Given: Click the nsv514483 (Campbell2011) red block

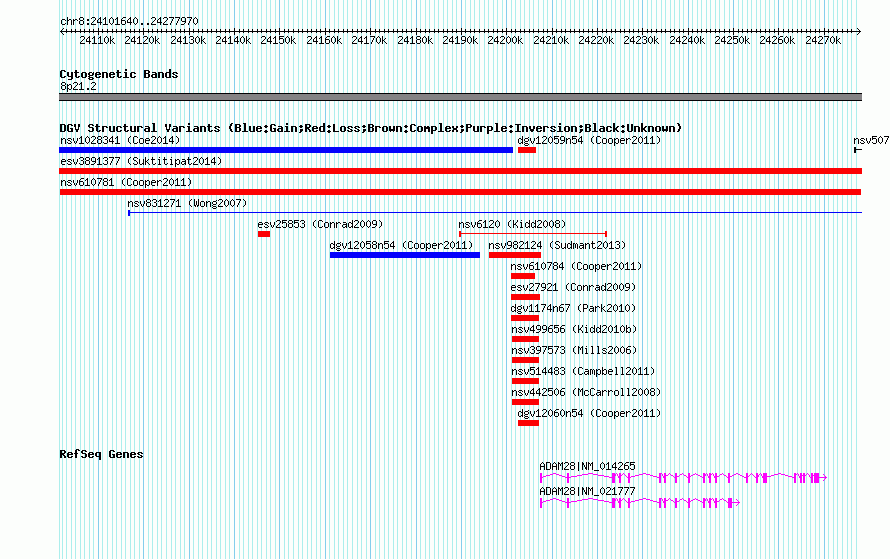Looking at the screenshot, I should tap(525, 381).
